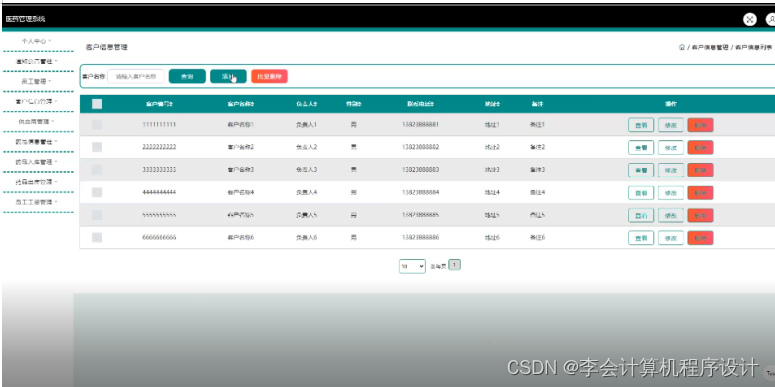Screen dimensions: 775x387
Task: Expand the 客户信息管理 sidebar menu
Action: pos(36,102)
